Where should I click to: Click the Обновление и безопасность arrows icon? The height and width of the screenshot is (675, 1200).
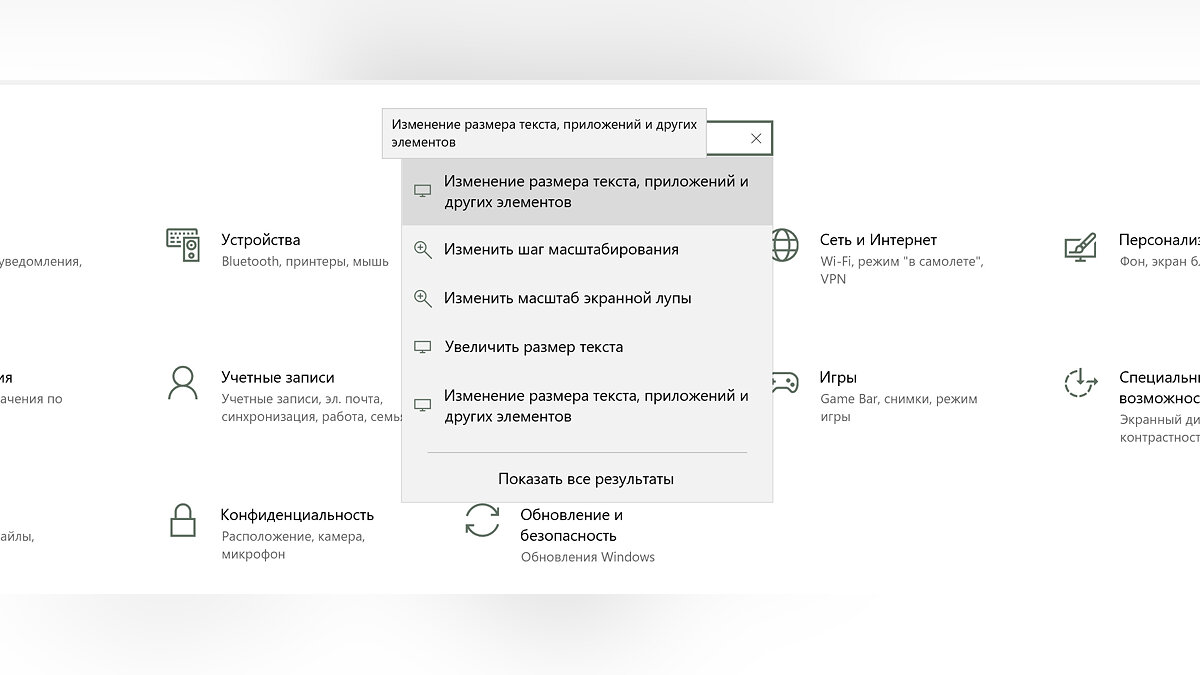point(482,521)
